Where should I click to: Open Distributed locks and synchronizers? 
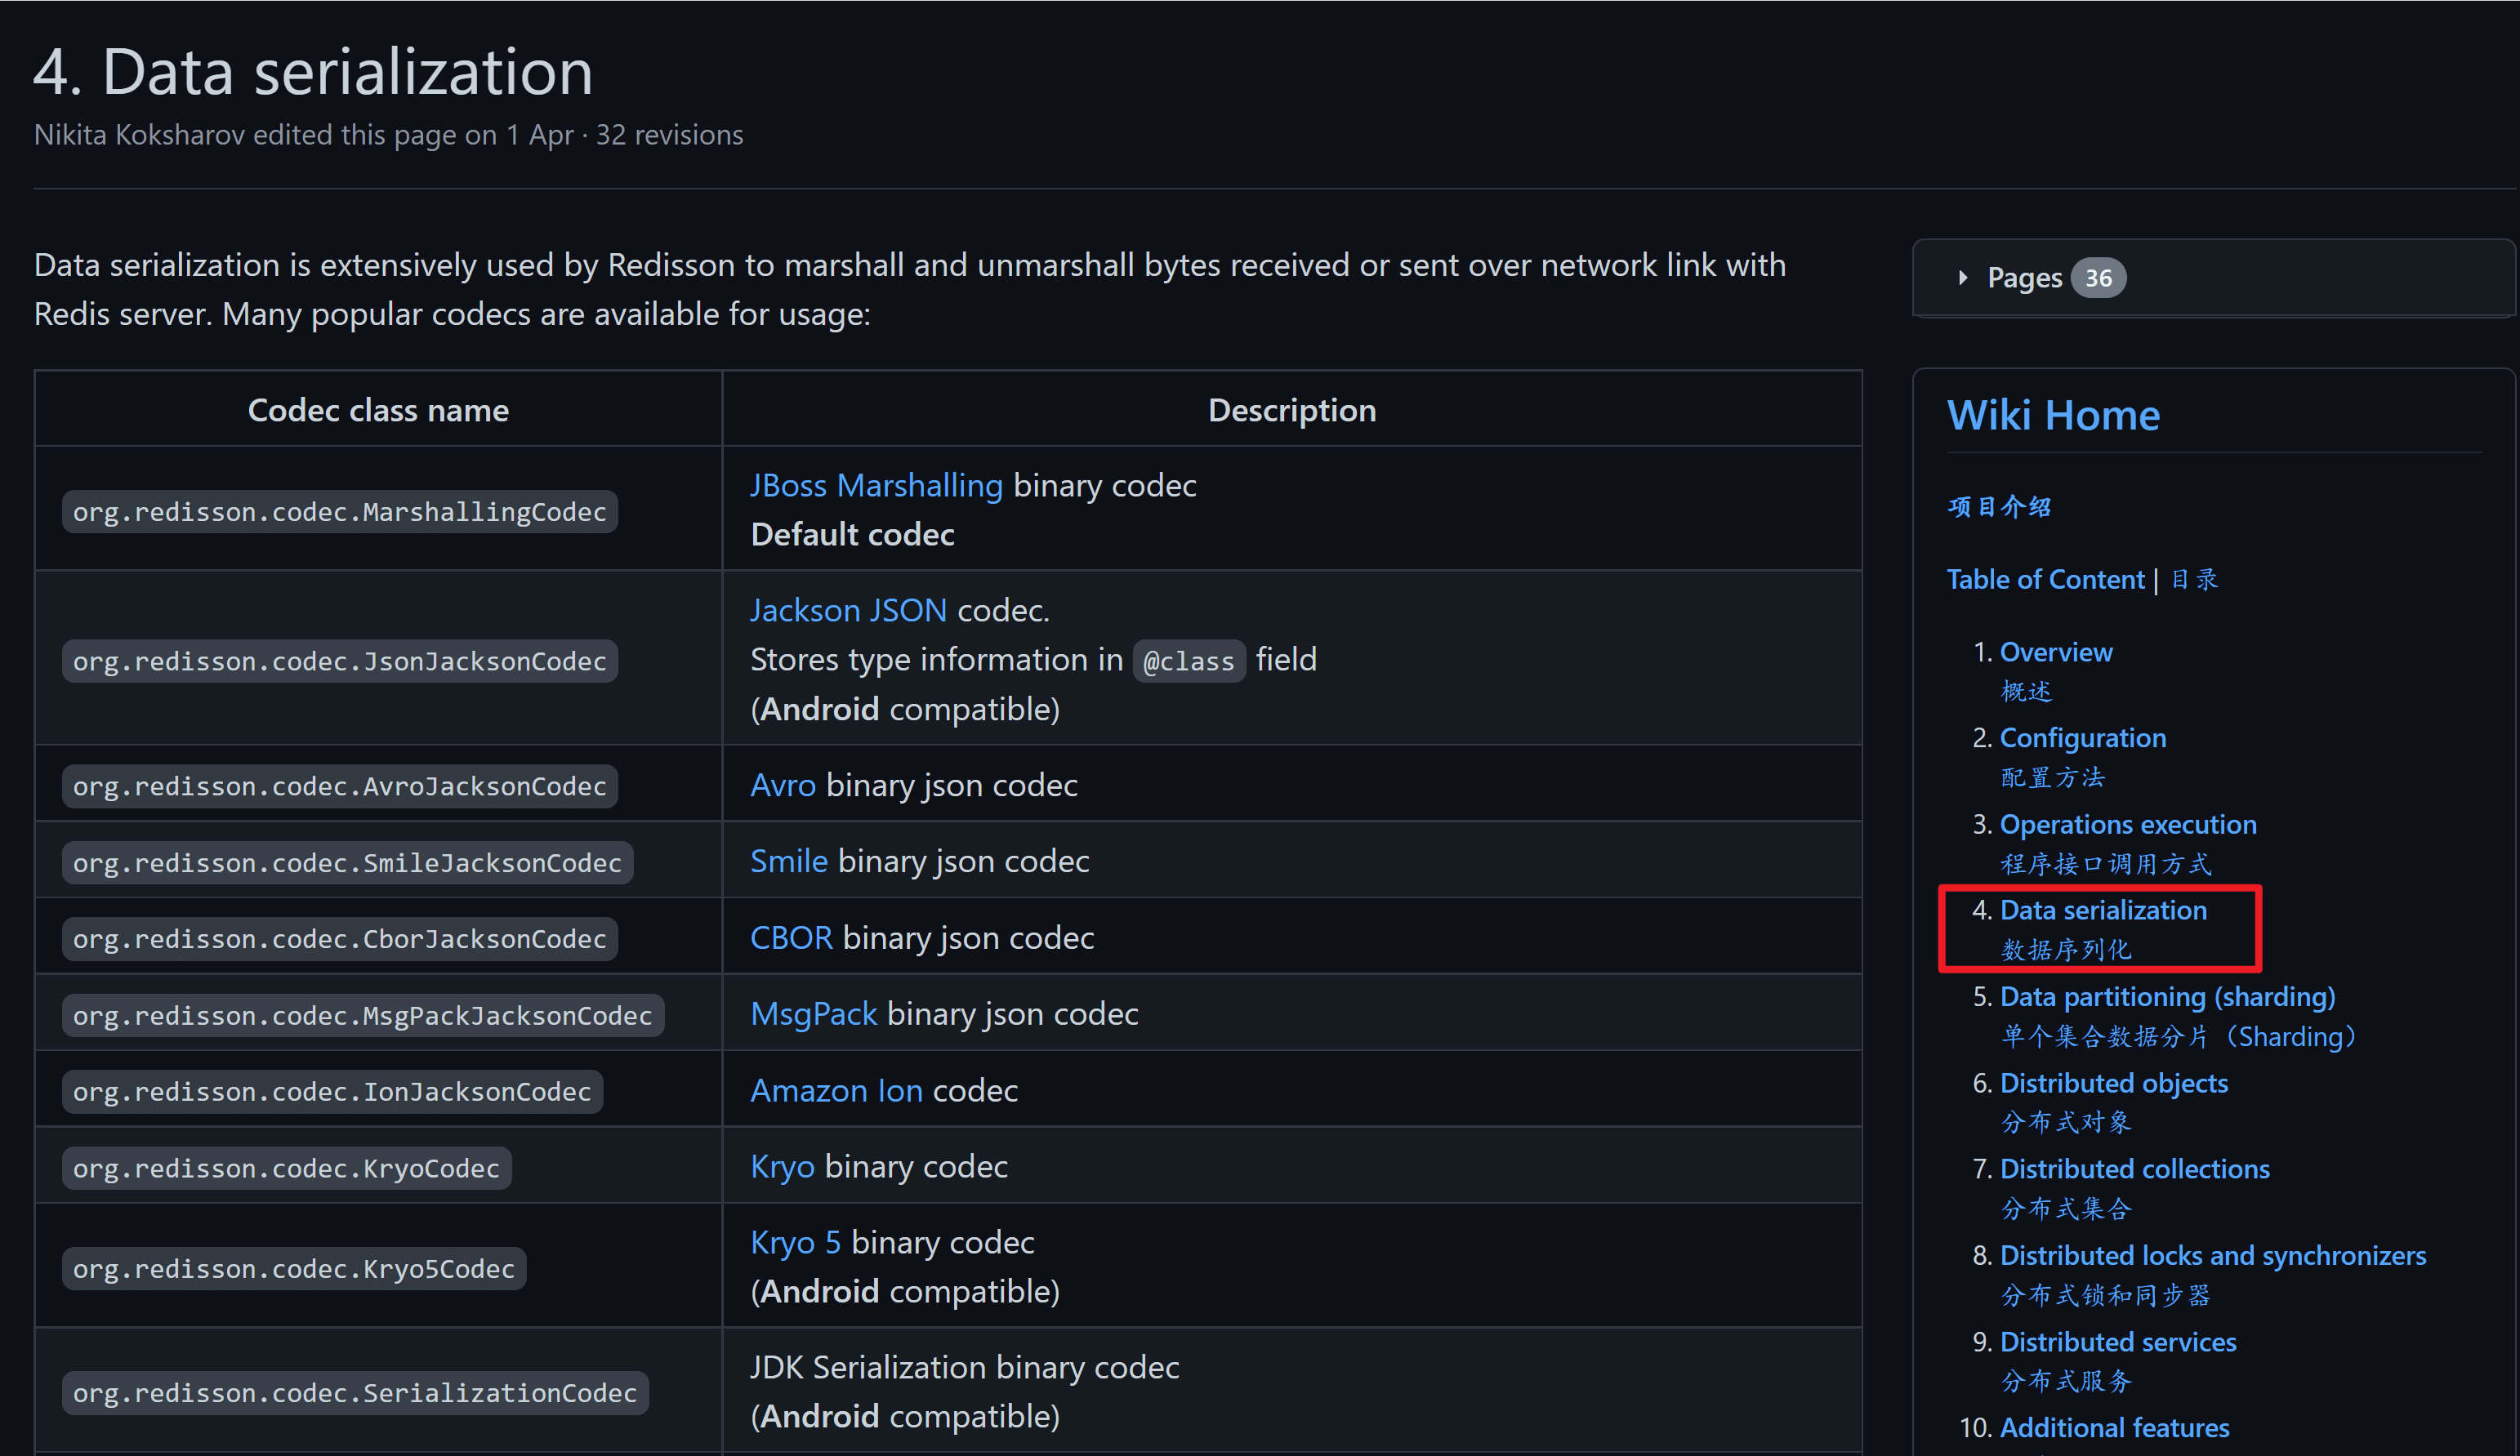pos(2212,1256)
